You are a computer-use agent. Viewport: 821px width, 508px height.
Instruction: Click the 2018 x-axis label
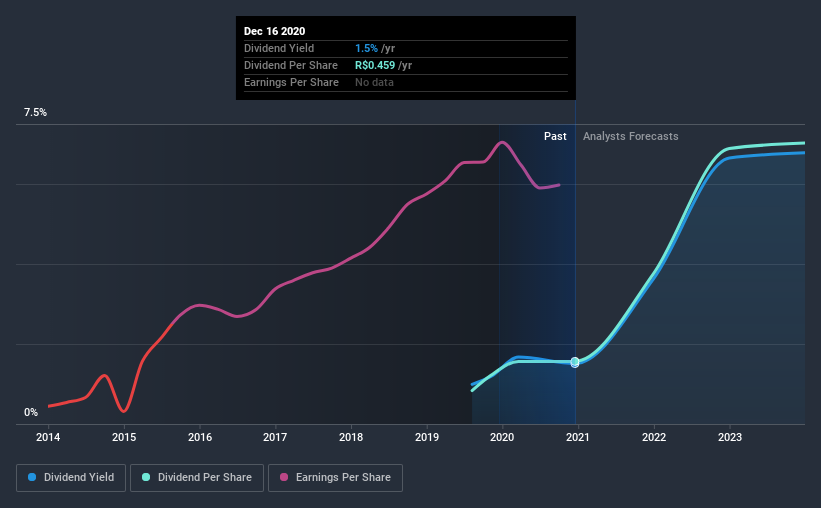tap(351, 437)
